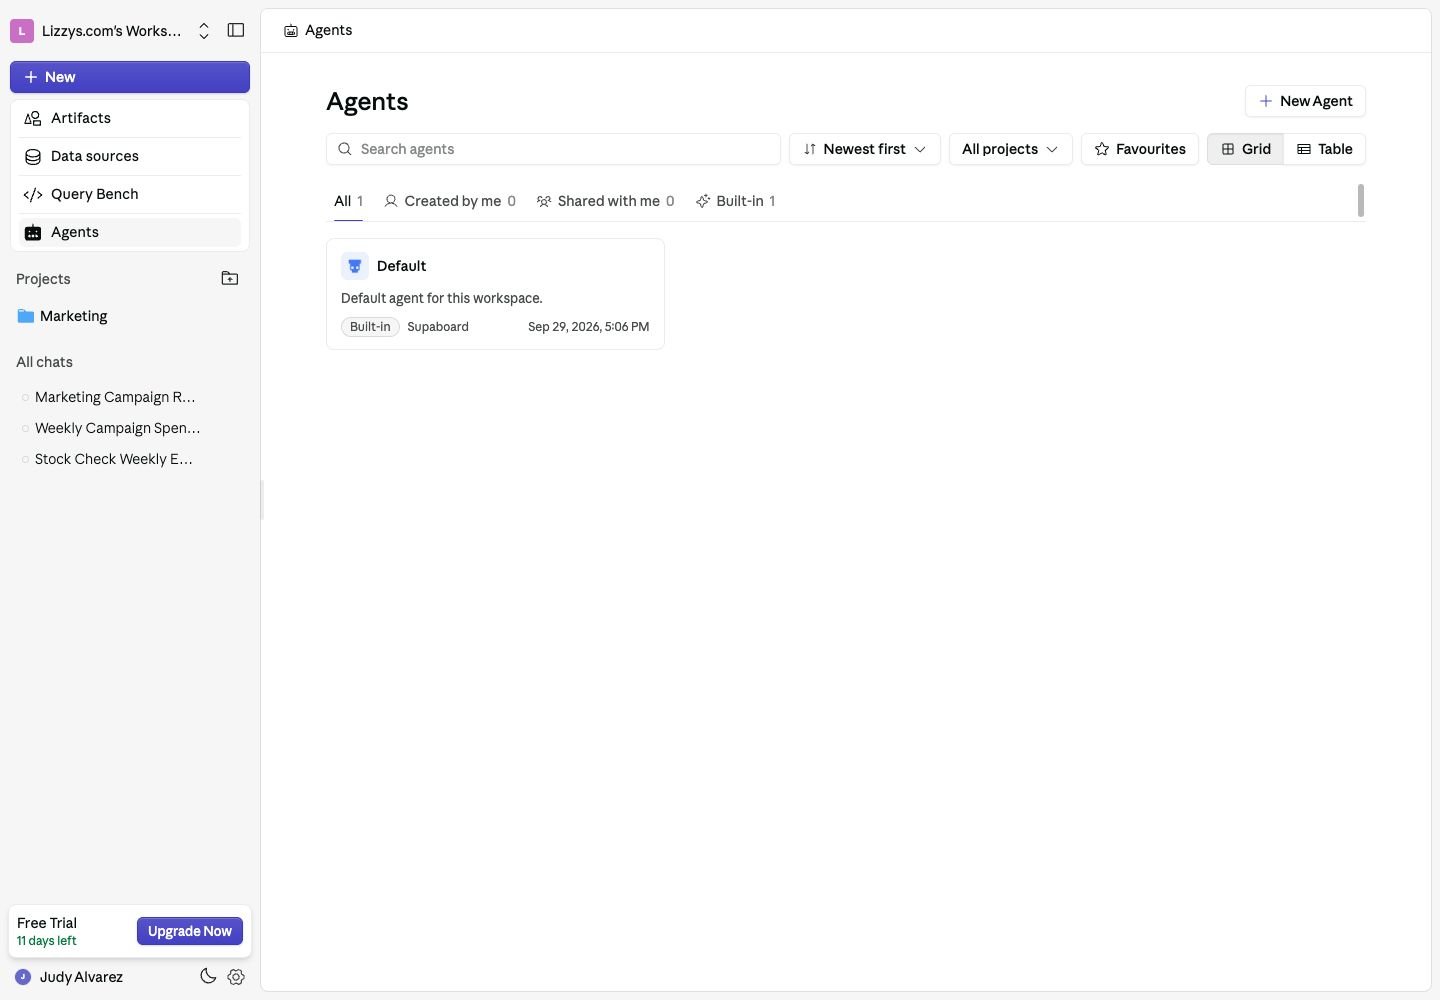Click the Data sources database icon
This screenshot has width=1440, height=1000.
[33, 156]
